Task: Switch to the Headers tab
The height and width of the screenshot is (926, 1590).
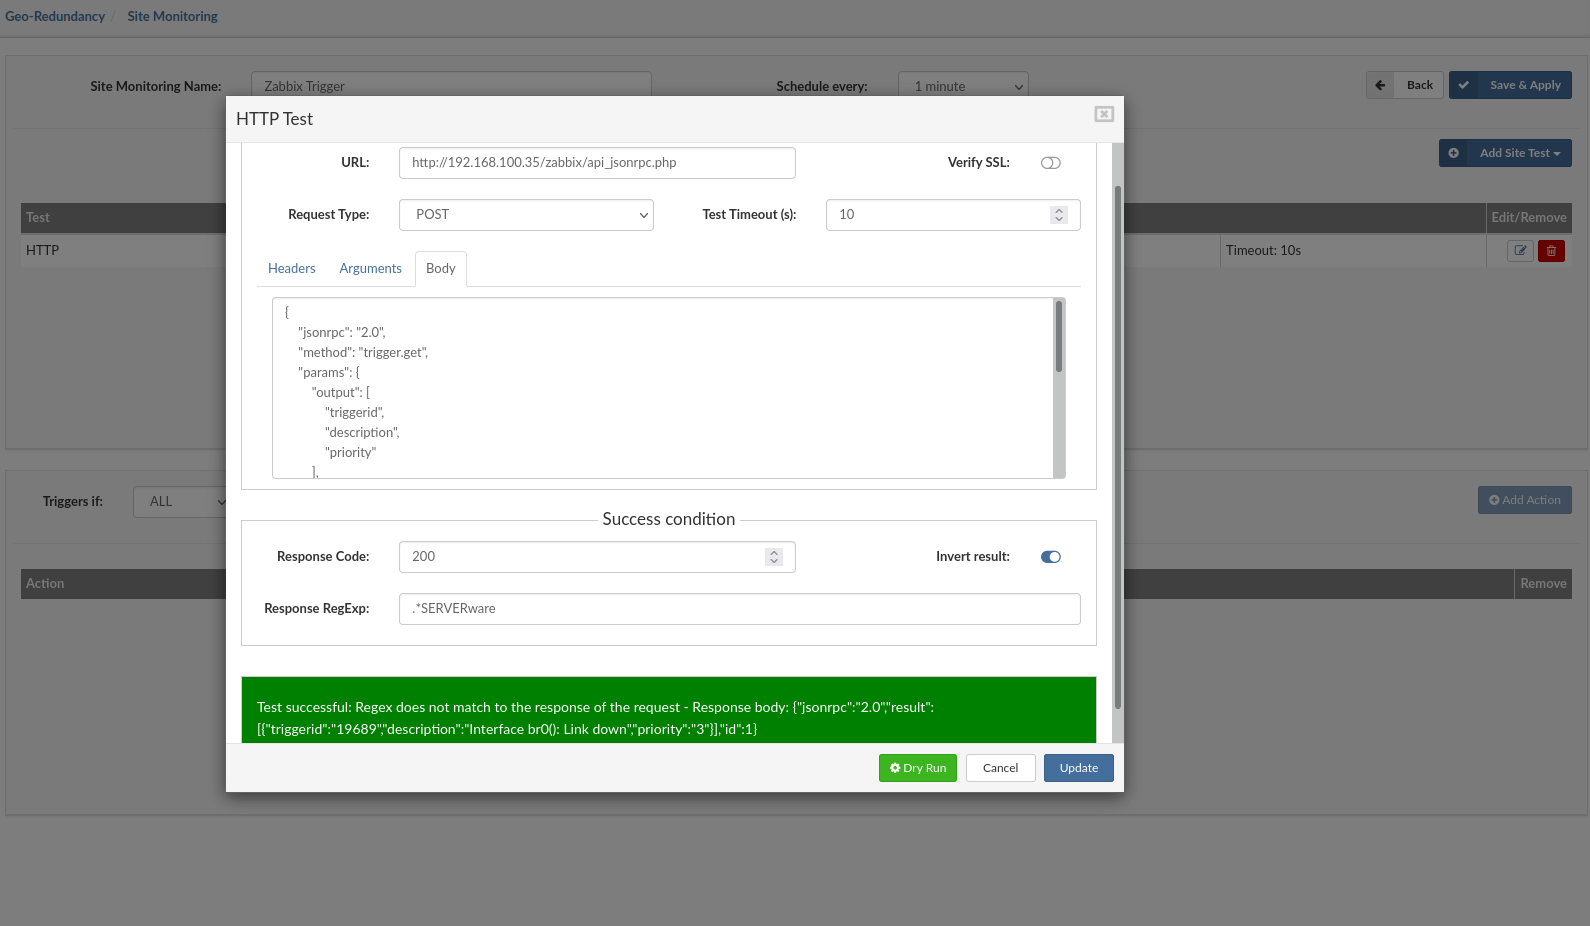Action: point(291,269)
